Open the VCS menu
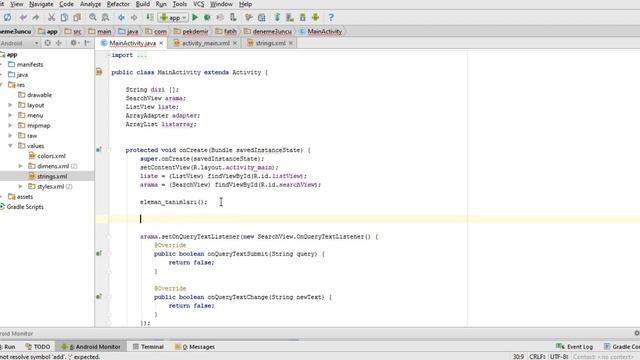640x360 pixels. (x=198, y=4)
